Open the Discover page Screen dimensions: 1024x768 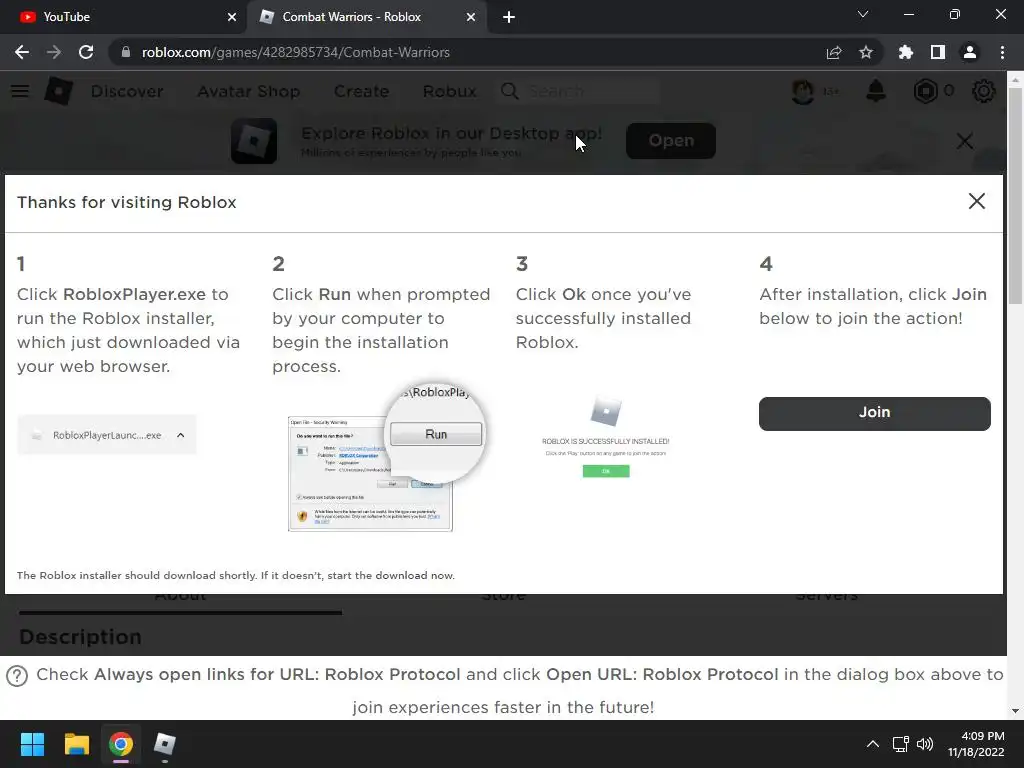tap(127, 91)
